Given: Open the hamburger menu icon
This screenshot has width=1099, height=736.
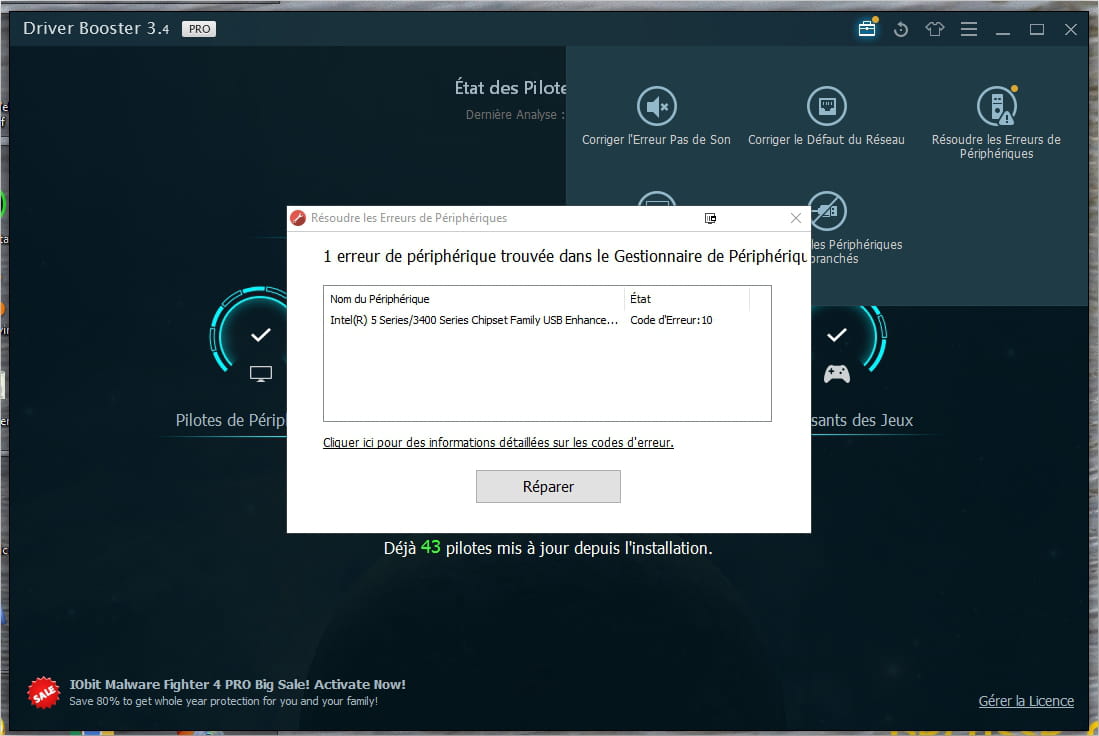Looking at the screenshot, I should (x=969, y=29).
